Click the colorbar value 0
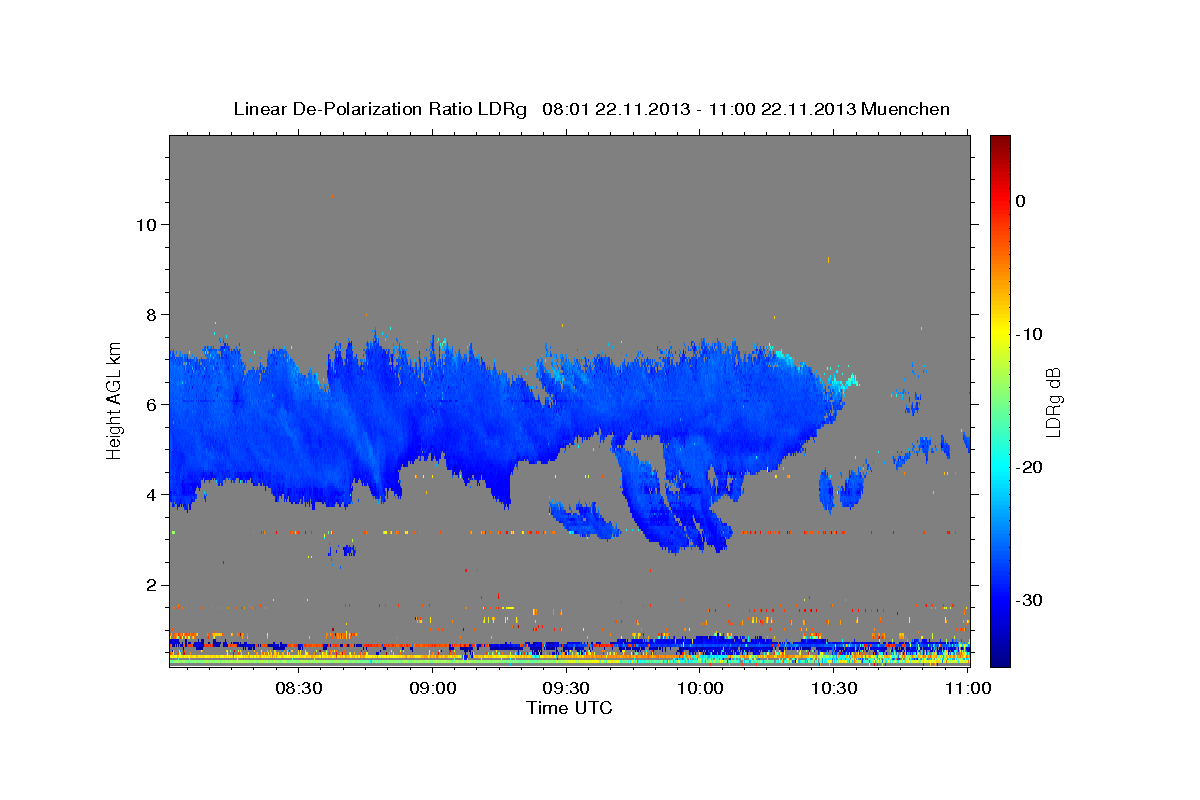This screenshot has width=1200, height=800. click(1020, 201)
